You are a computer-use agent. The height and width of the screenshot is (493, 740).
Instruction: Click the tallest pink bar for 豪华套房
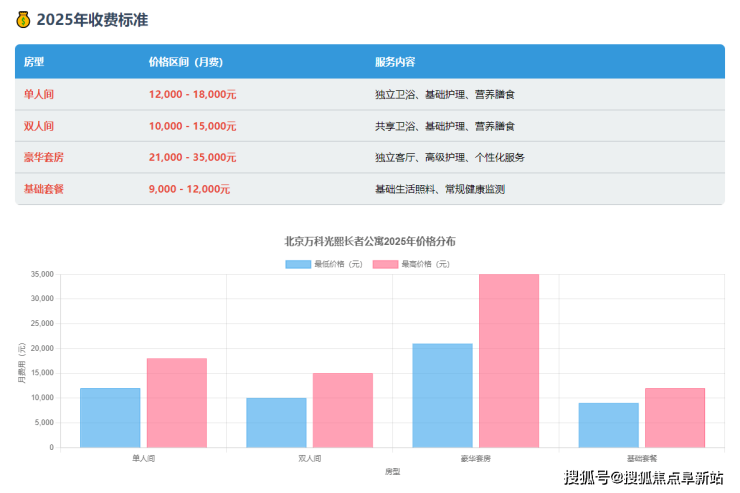point(509,360)
